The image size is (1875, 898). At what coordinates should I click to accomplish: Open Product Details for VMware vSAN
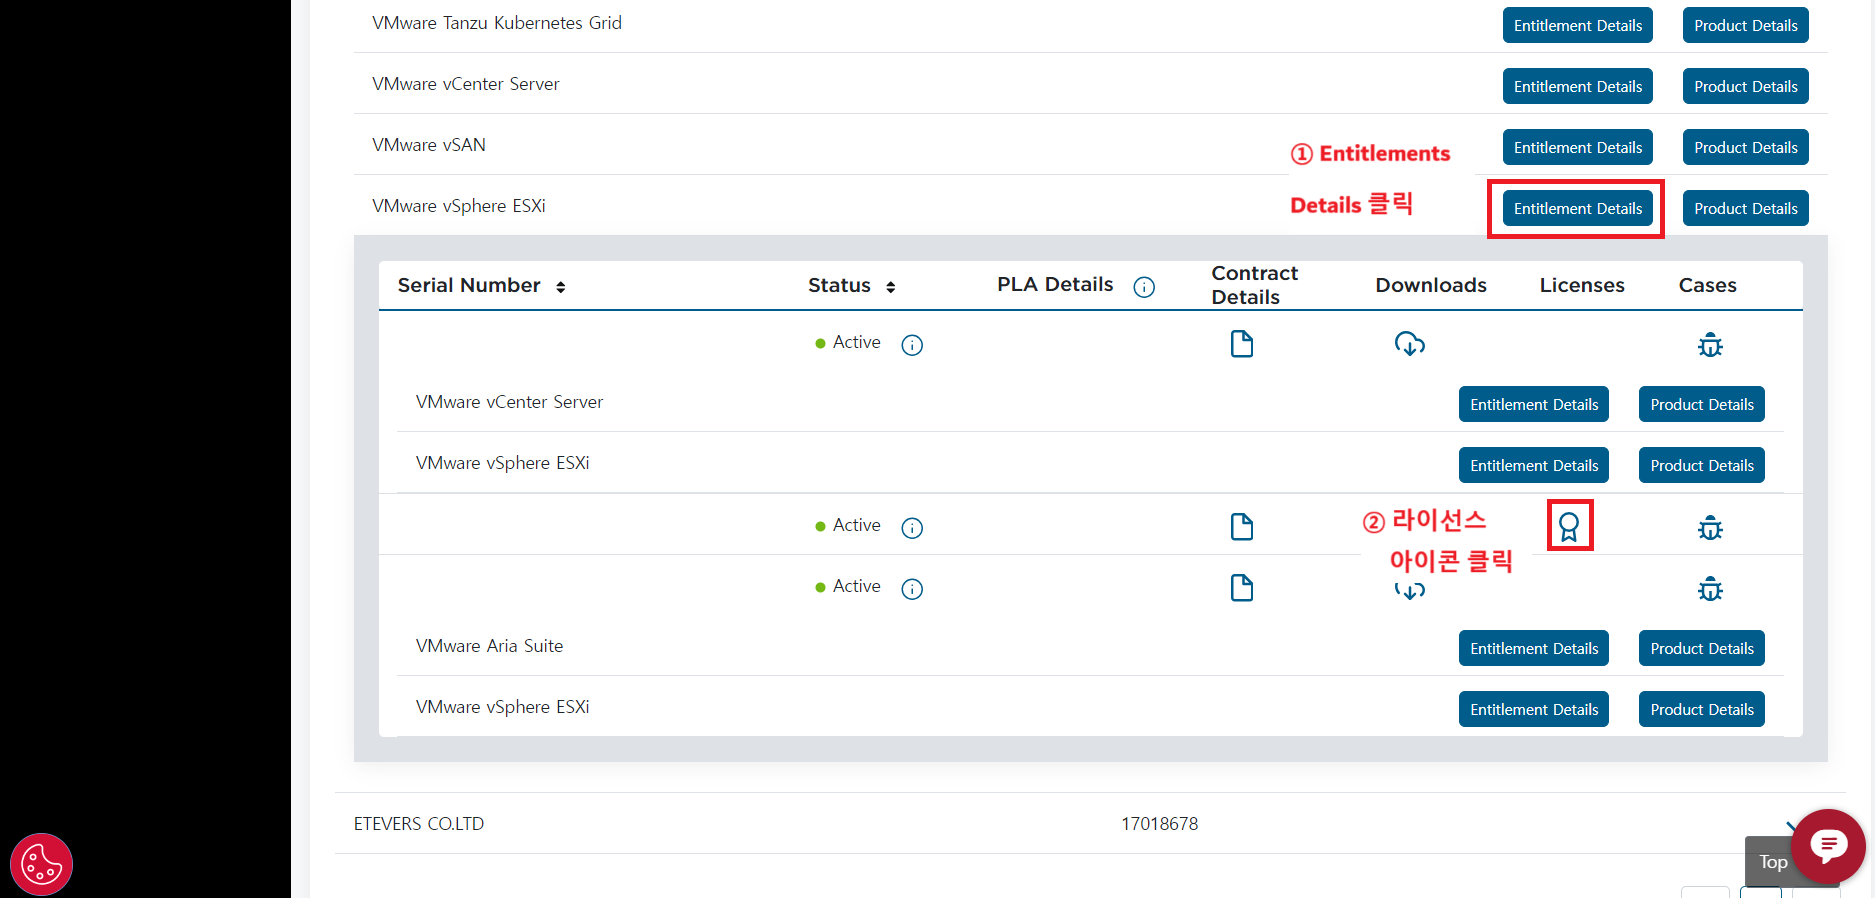click(1745, 147)
